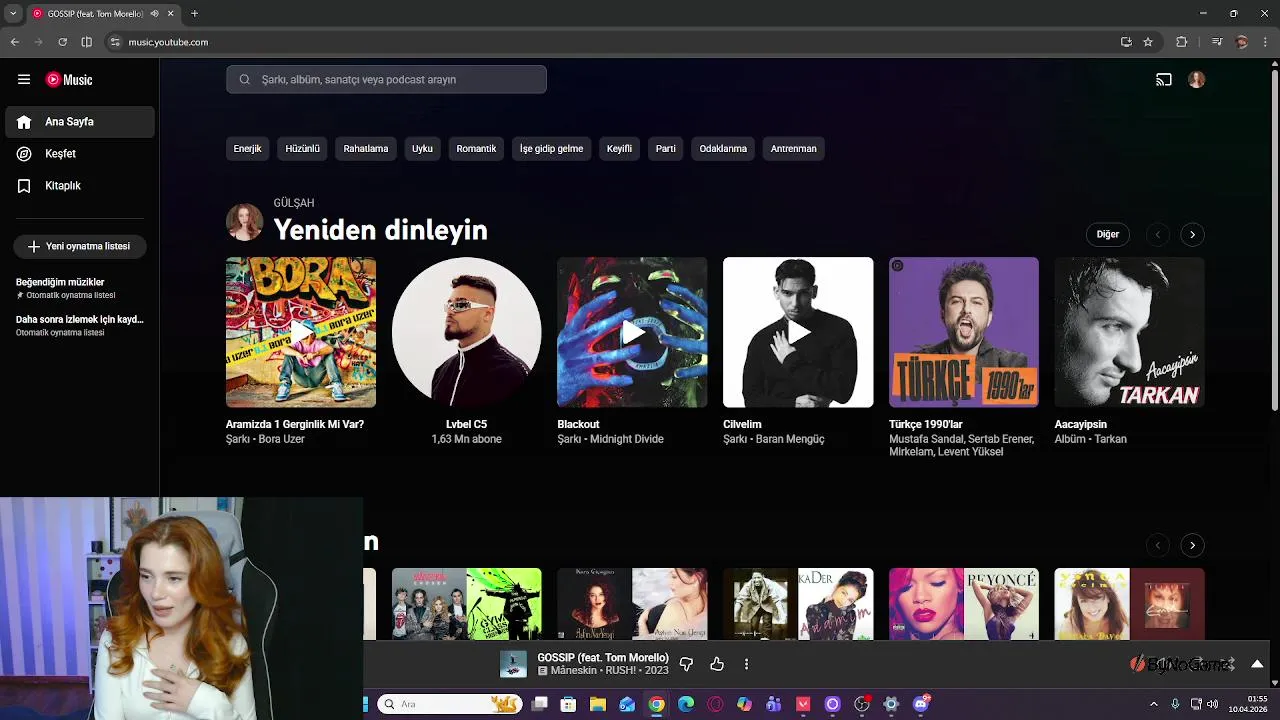Select the Enerjik mood chip
This screenshot has width=1280, height=720.
(247, 148)
